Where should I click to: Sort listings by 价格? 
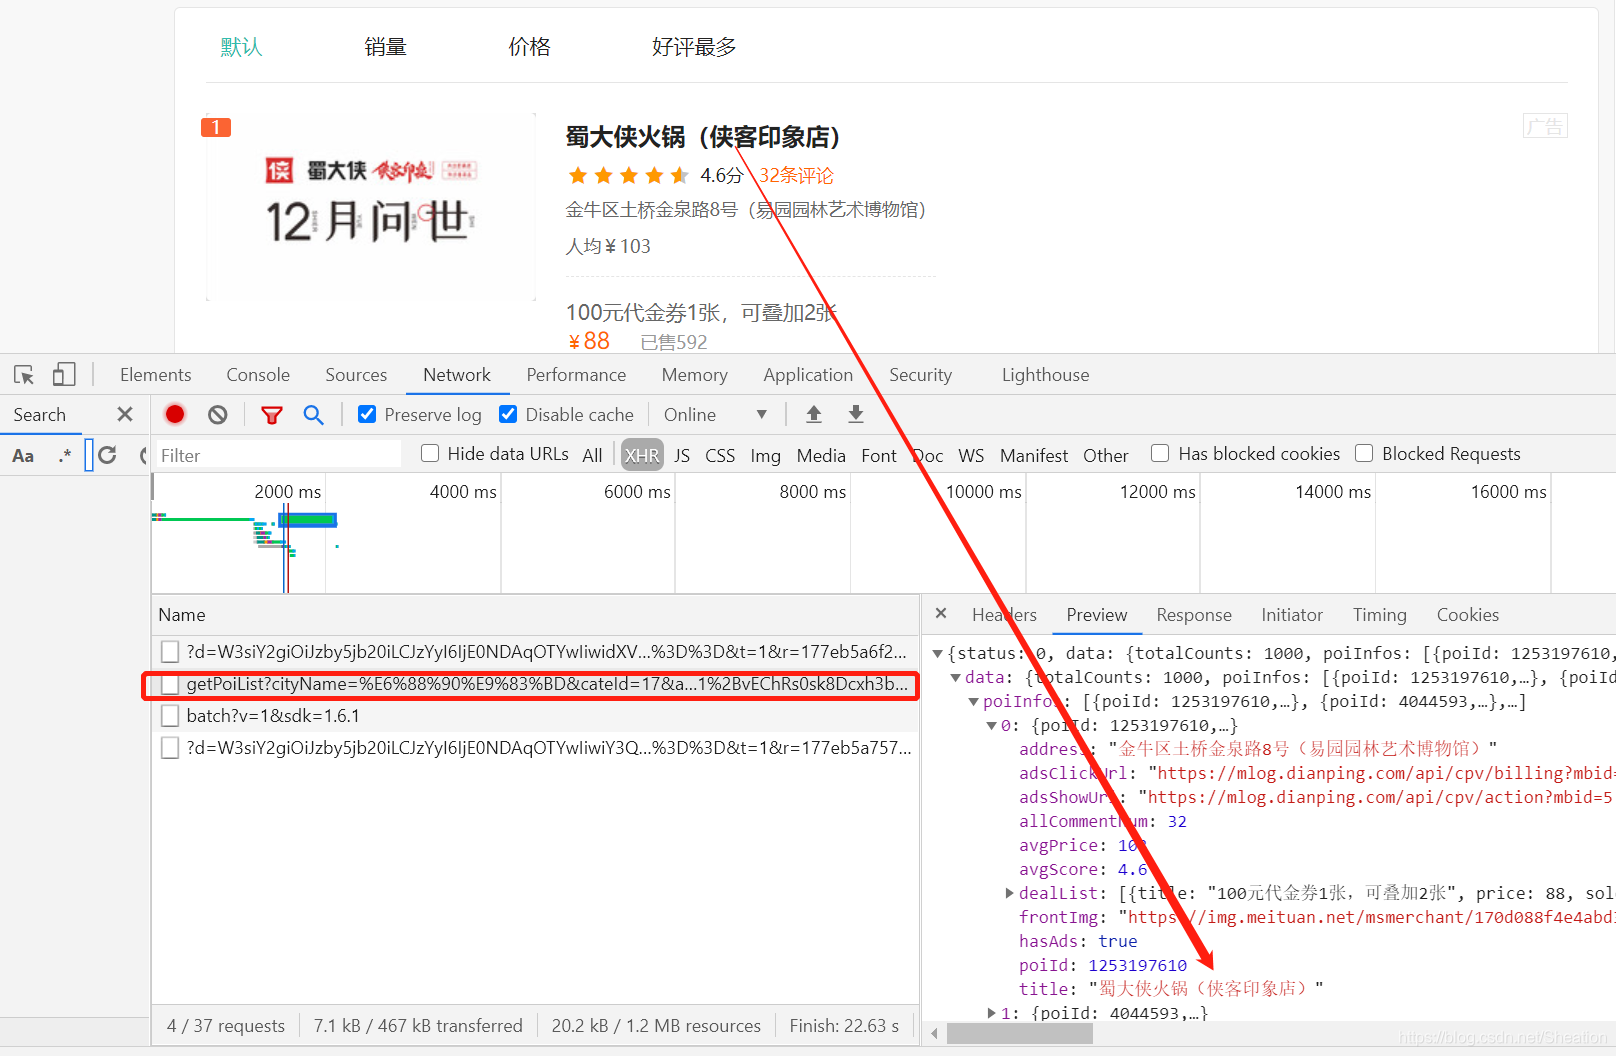(x=529, y=47)
